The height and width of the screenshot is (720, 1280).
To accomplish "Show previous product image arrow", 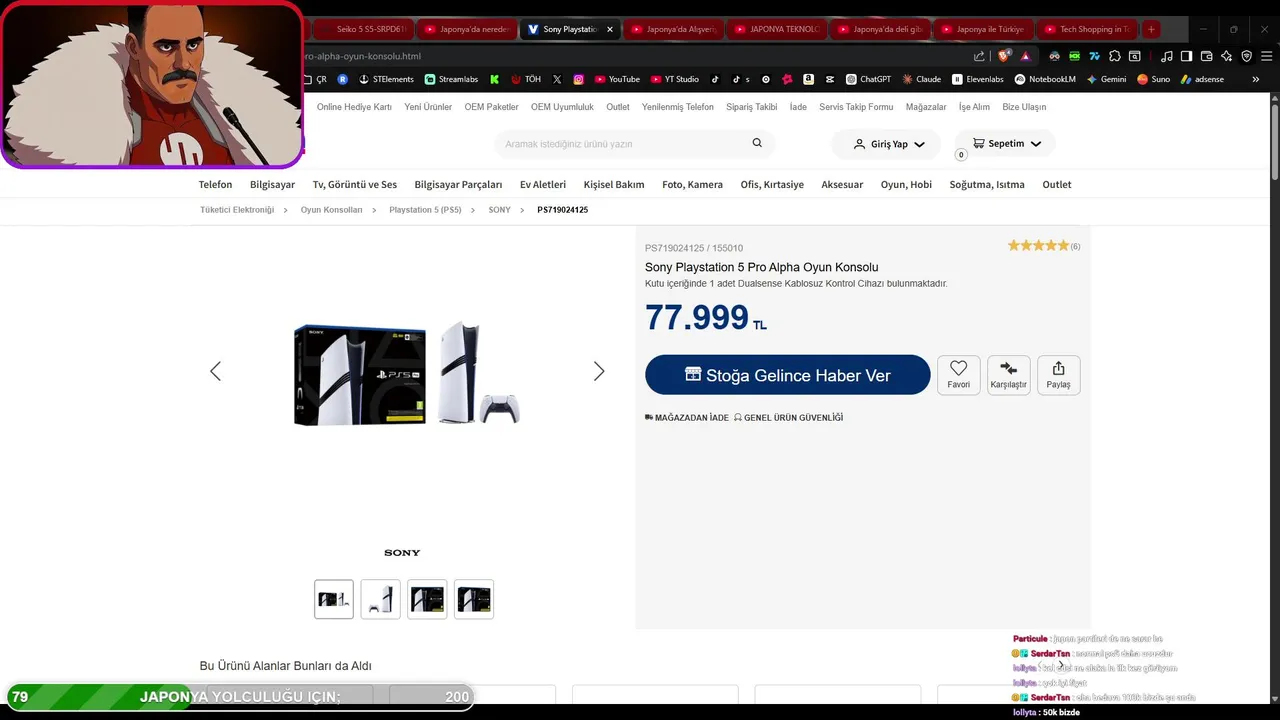I will pos(215,371).
